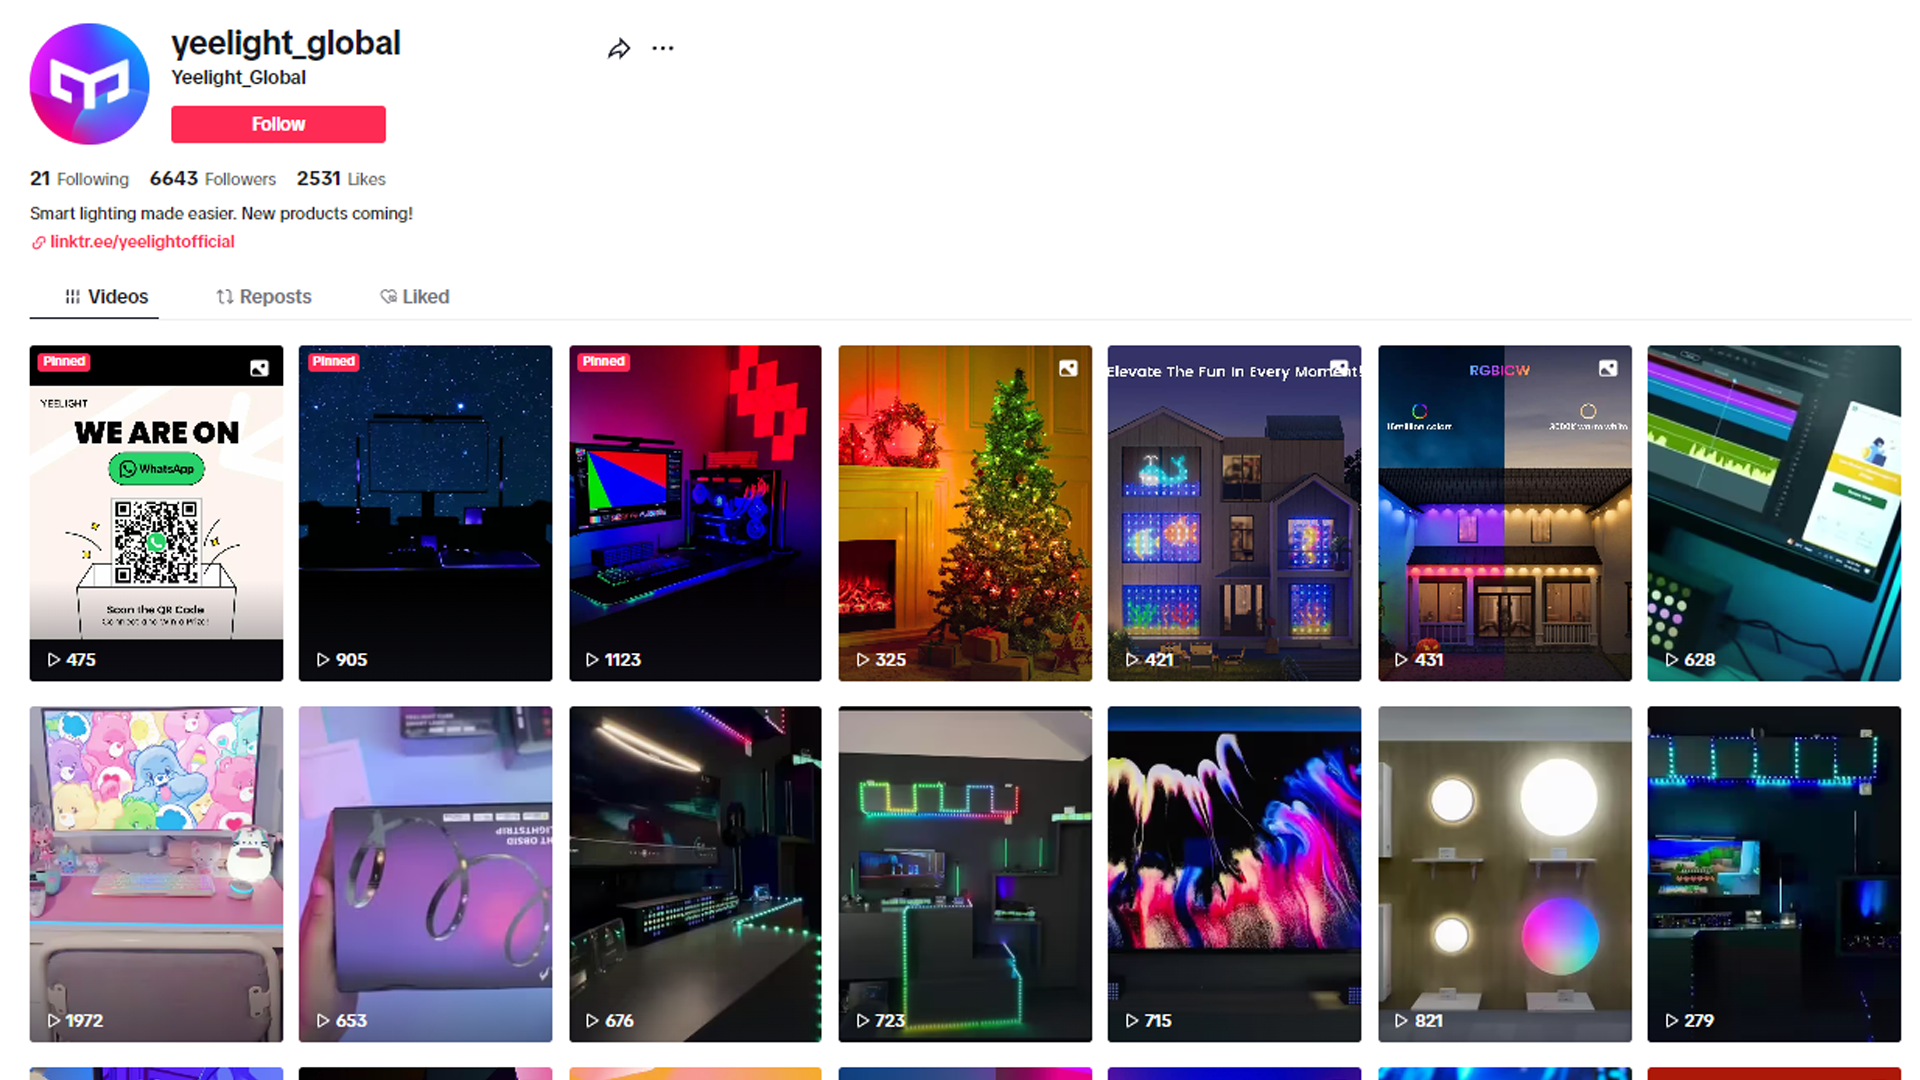Click the play icon next to 715 views

click(x=1132, y=1021)
